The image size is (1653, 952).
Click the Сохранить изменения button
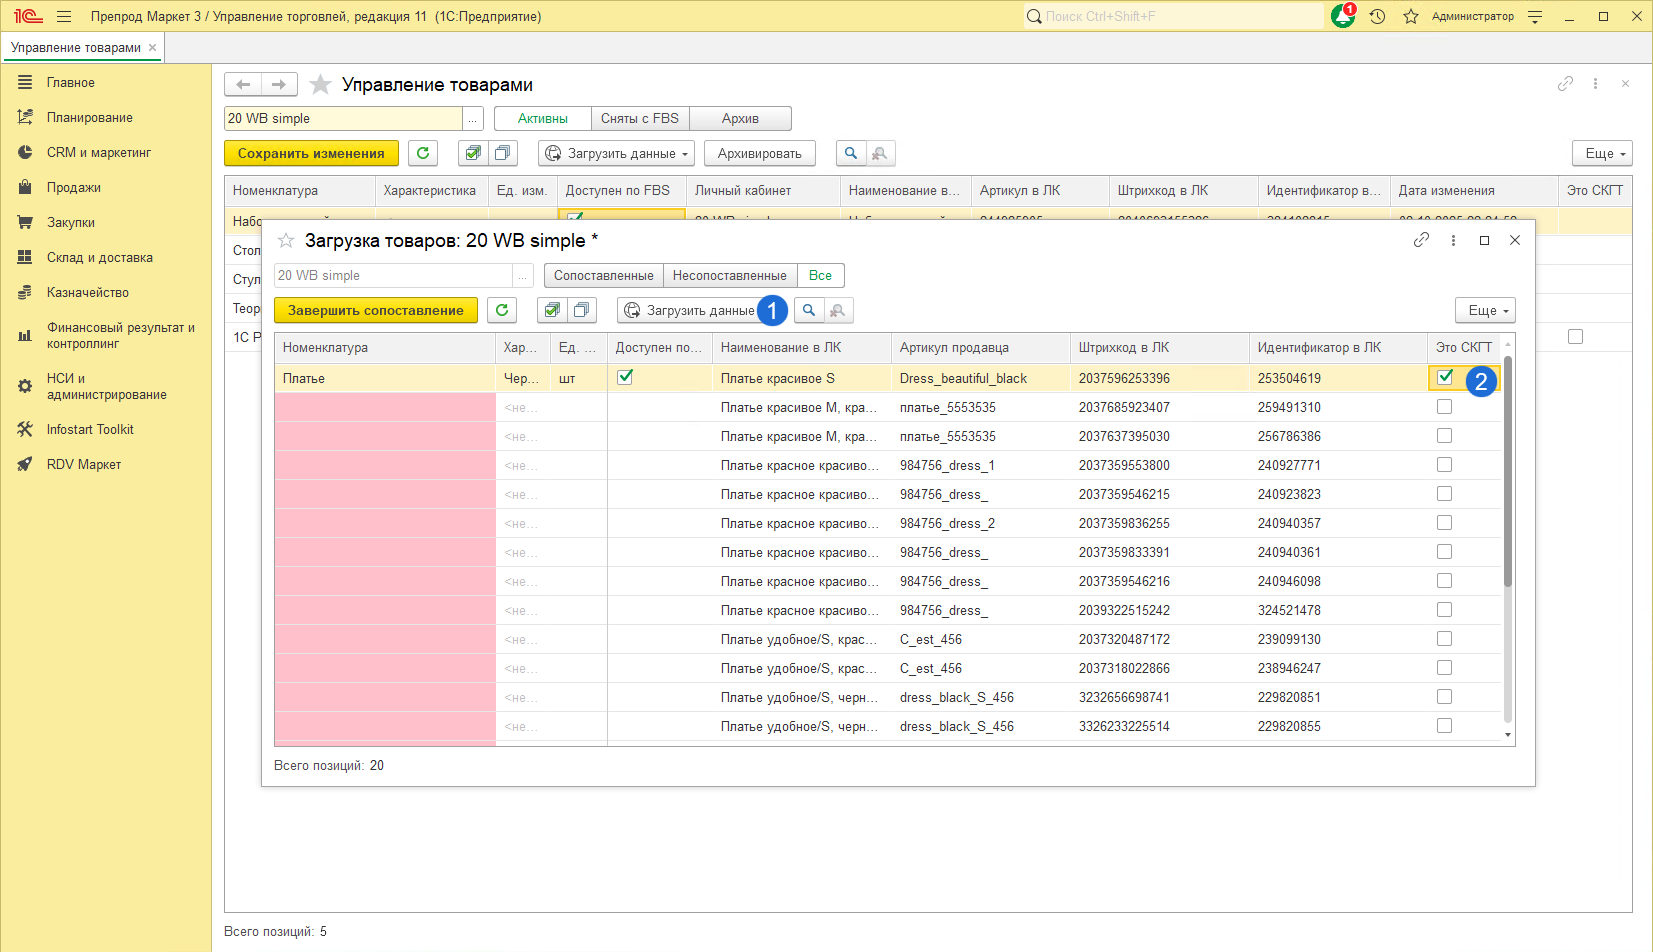point(311,153)
